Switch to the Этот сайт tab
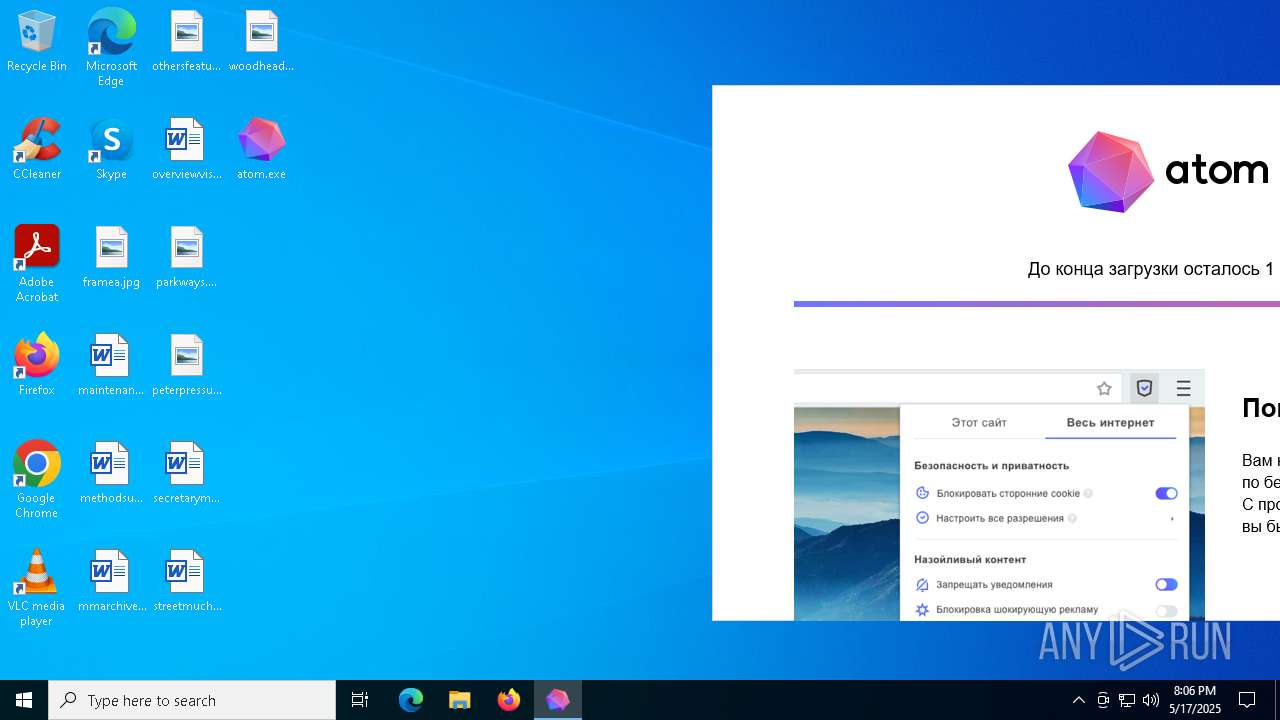This screenshot has width=1280, height=720. (979, 422)
